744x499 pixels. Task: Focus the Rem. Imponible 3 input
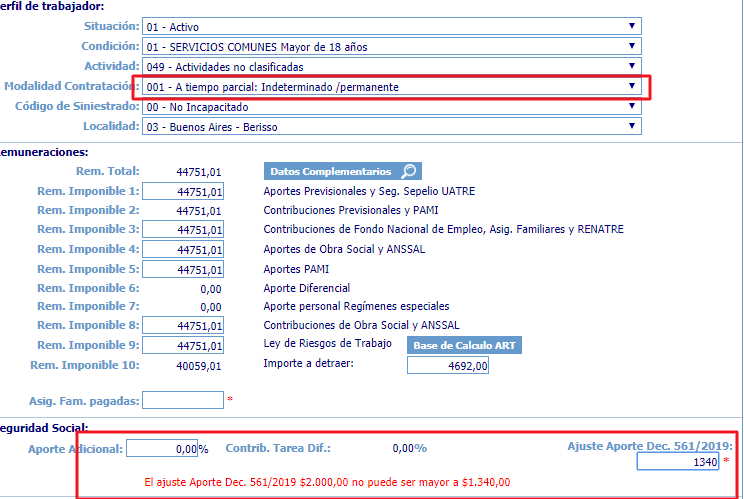point(183,230)
